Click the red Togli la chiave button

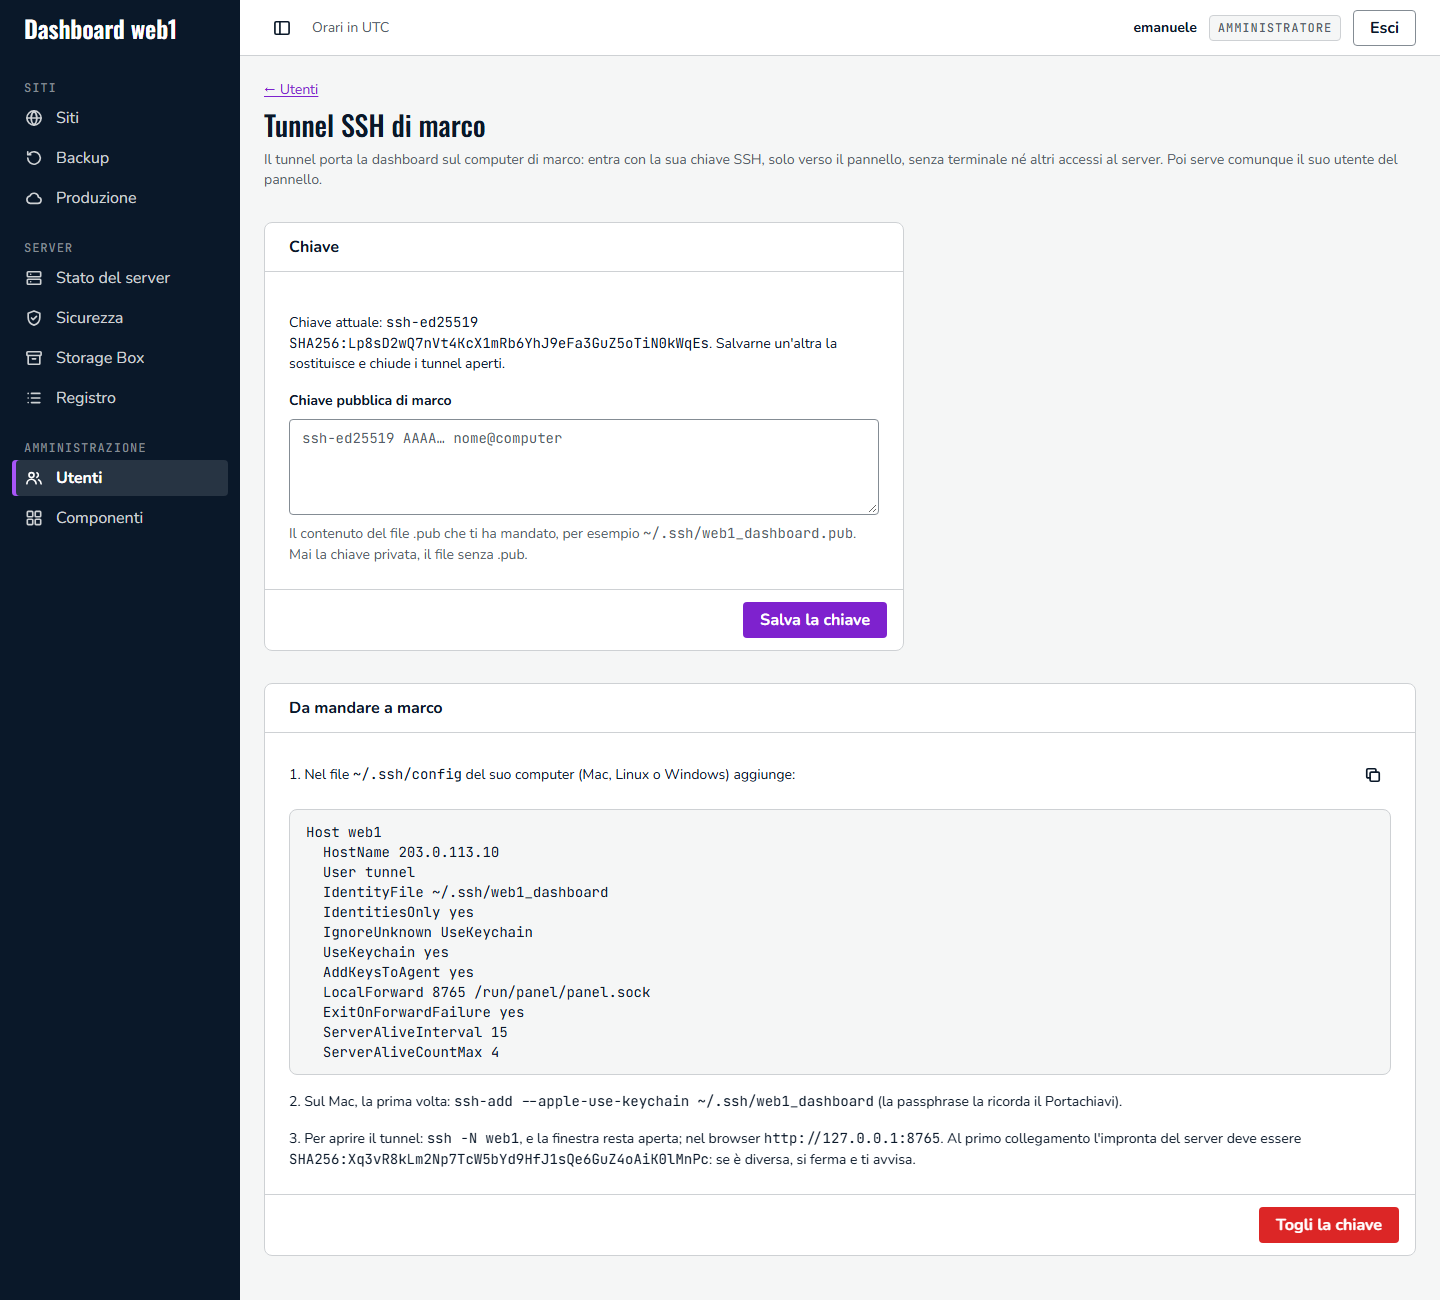click(x=1329, y=1225)
